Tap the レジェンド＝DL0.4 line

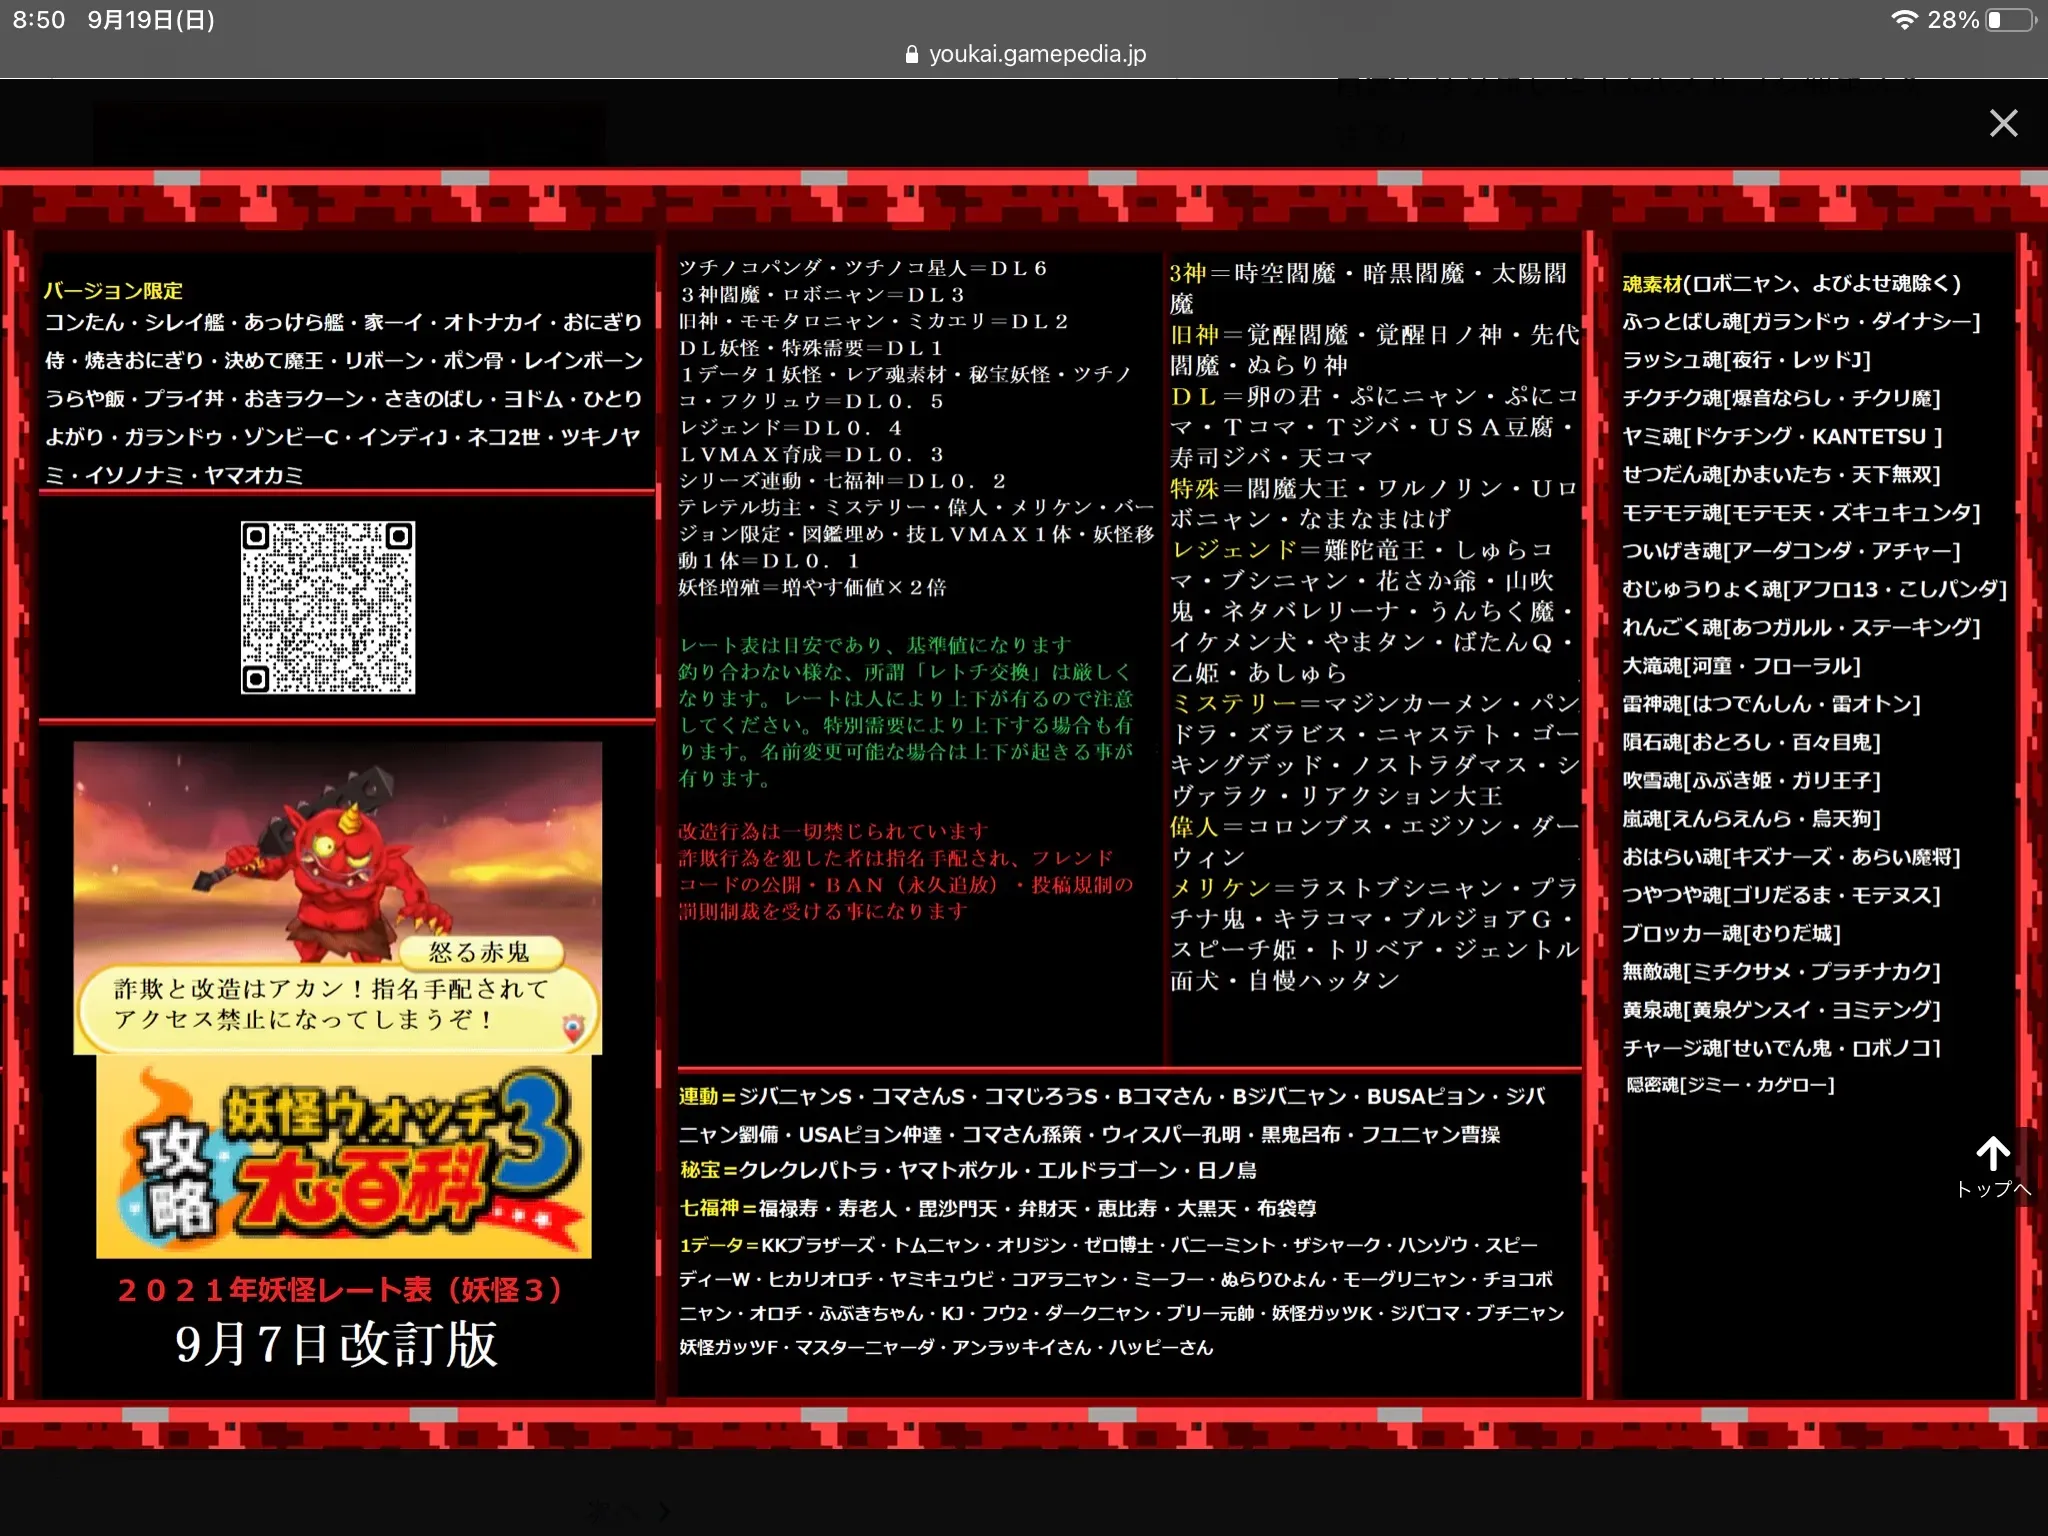tap(791, 428)
